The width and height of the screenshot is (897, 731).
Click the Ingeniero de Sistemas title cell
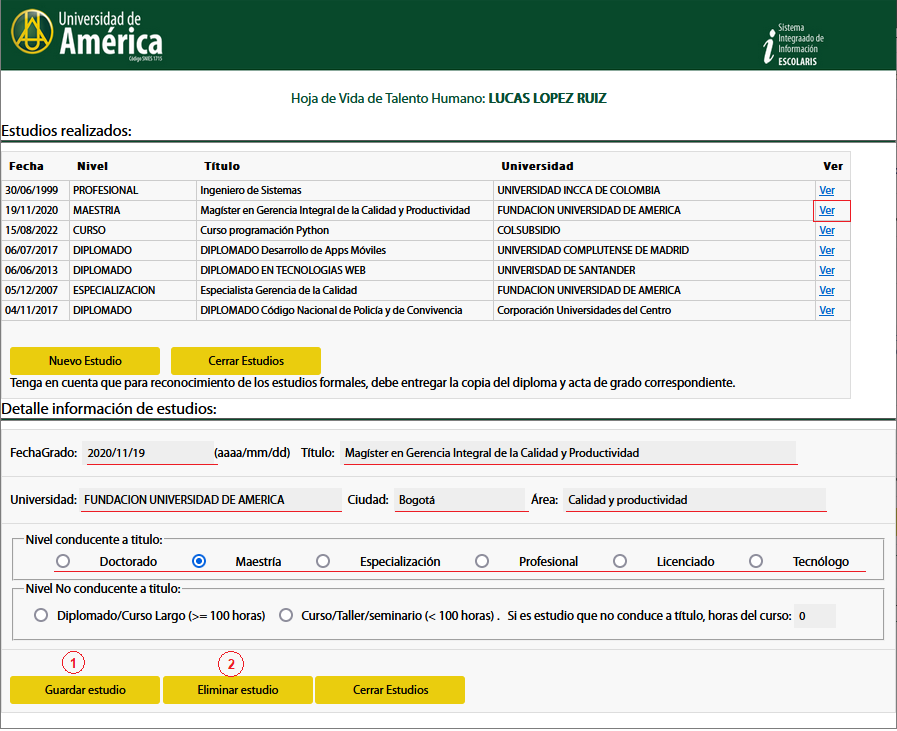[345, 190]
